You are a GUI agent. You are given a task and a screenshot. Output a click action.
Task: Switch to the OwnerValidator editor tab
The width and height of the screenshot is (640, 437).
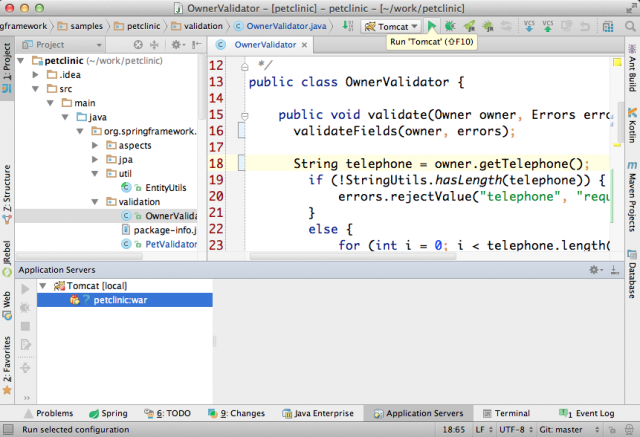pyautogui.click(x=265, y=45)
